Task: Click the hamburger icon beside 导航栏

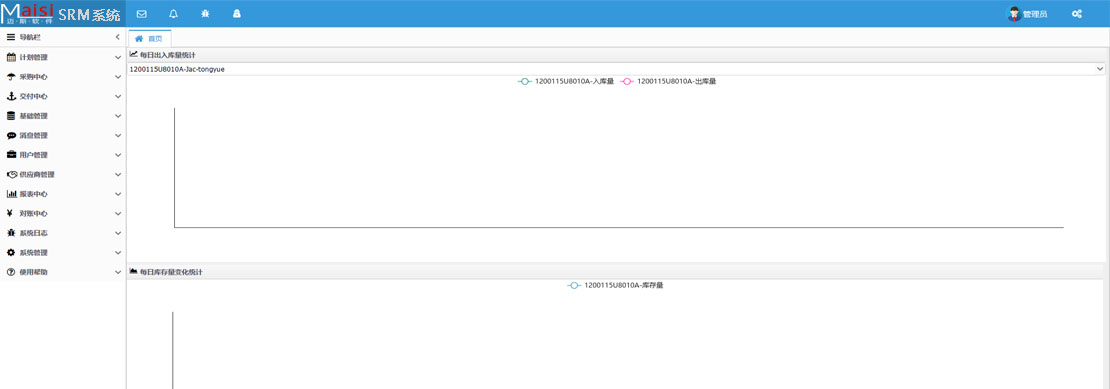Action: [11, 37]
